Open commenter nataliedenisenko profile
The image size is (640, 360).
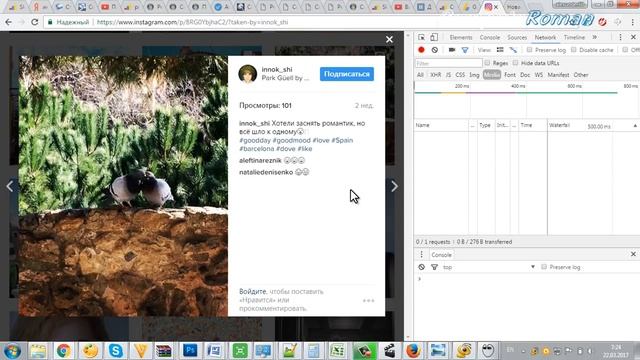266,172
